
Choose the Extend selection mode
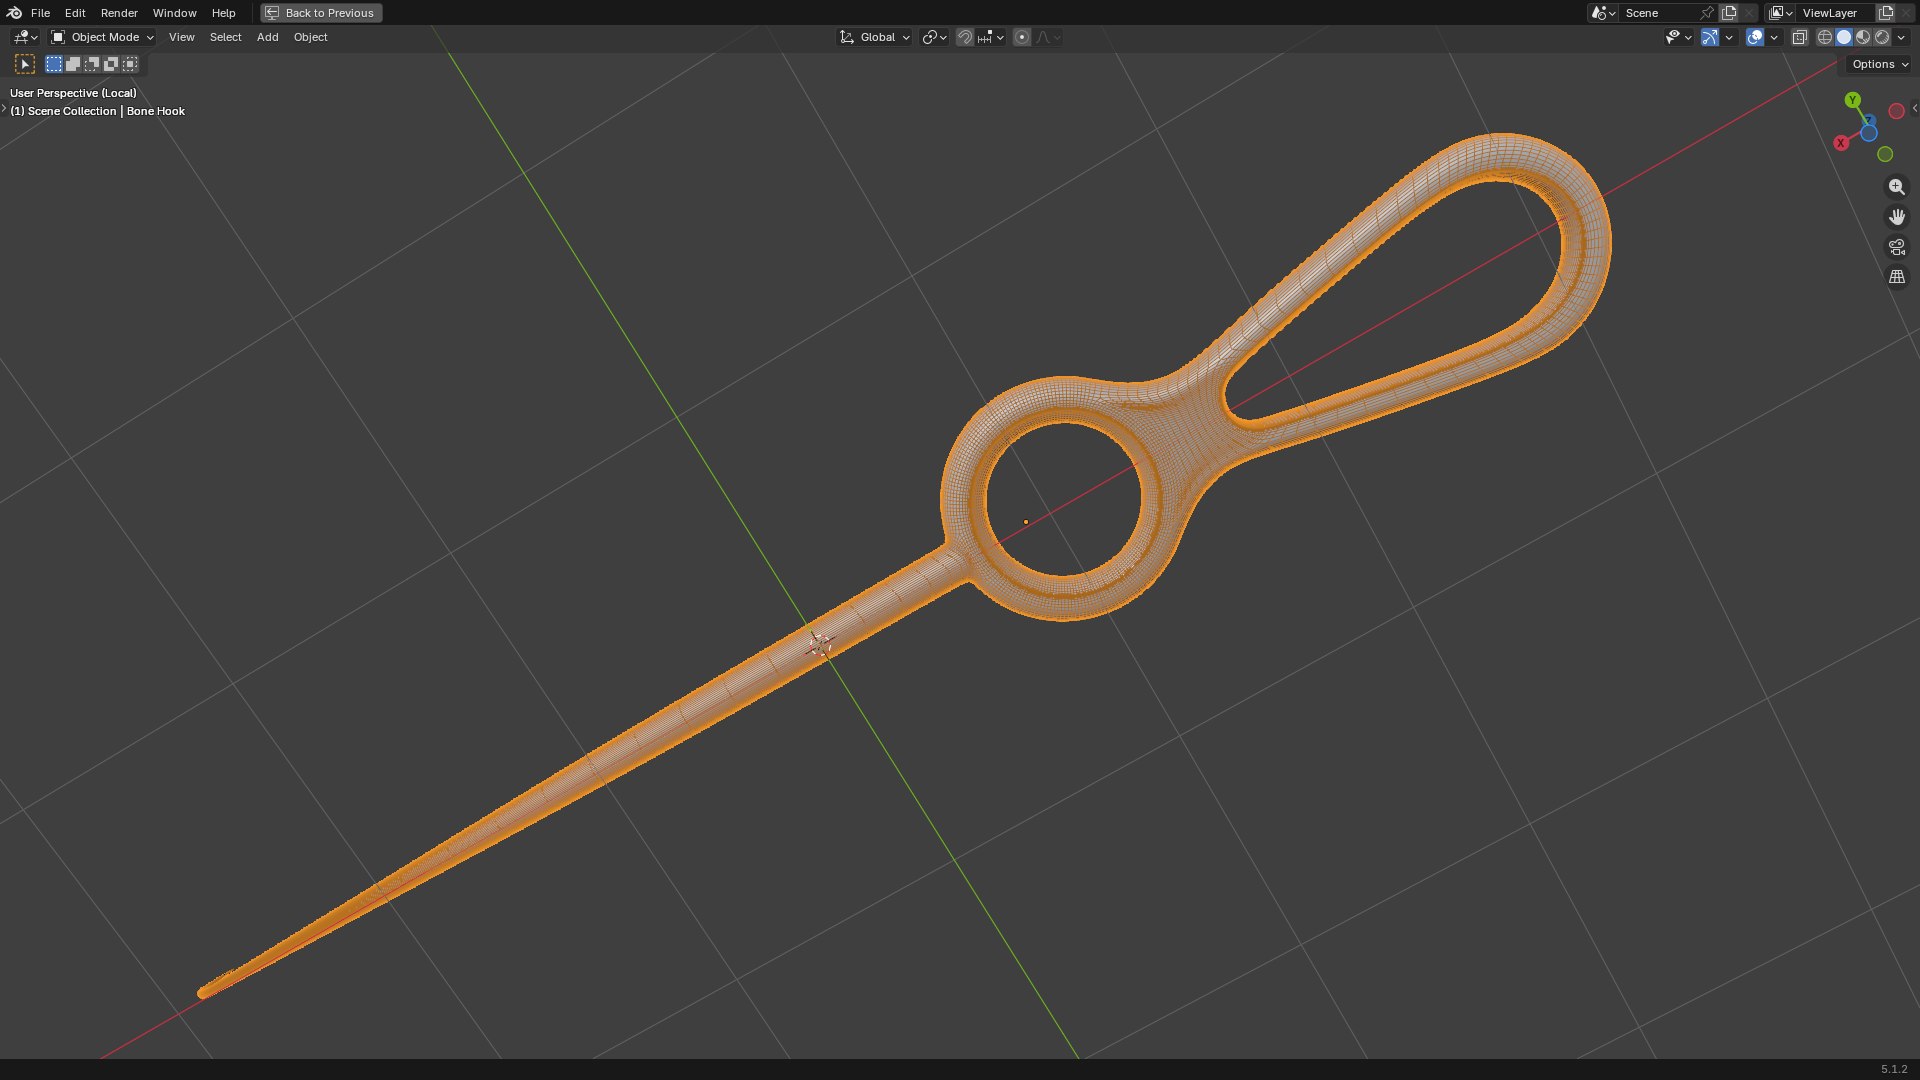pos(73,64)
